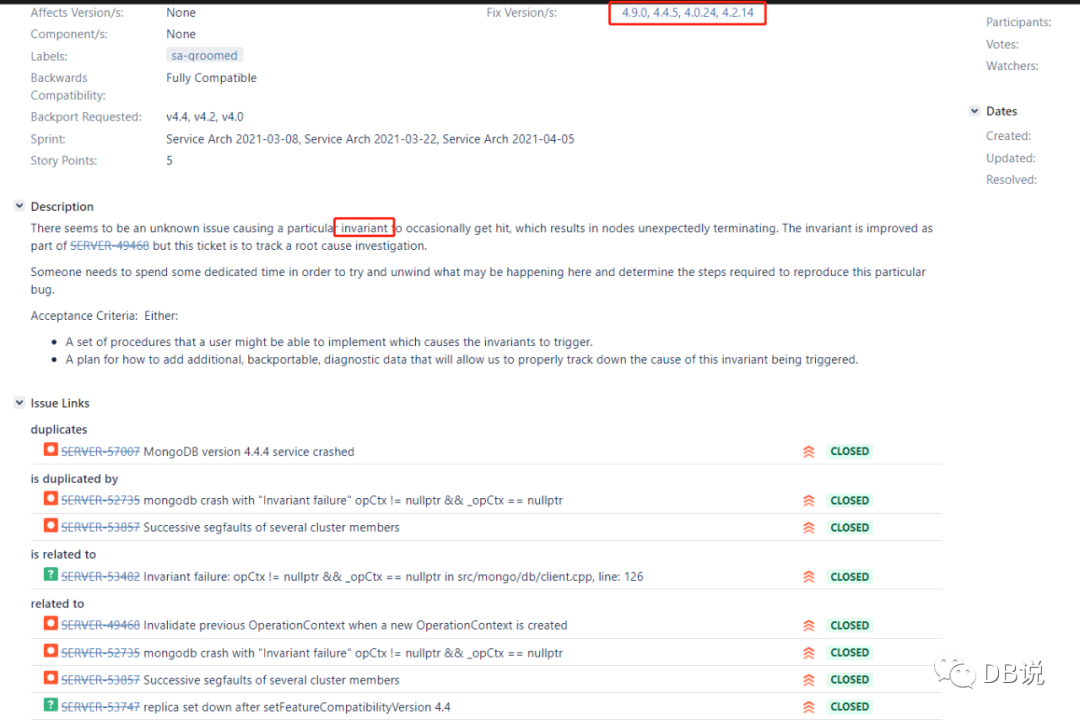Click CLOSED status on SERVER-53402 row

click(849, 577)
